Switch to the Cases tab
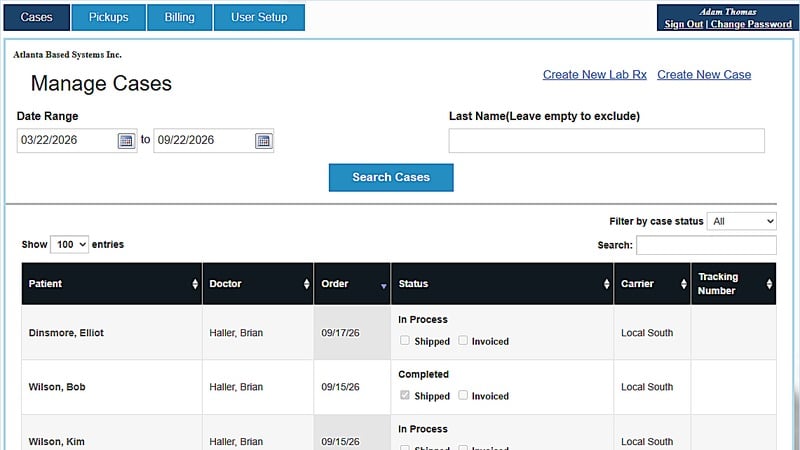 point(36,17)
